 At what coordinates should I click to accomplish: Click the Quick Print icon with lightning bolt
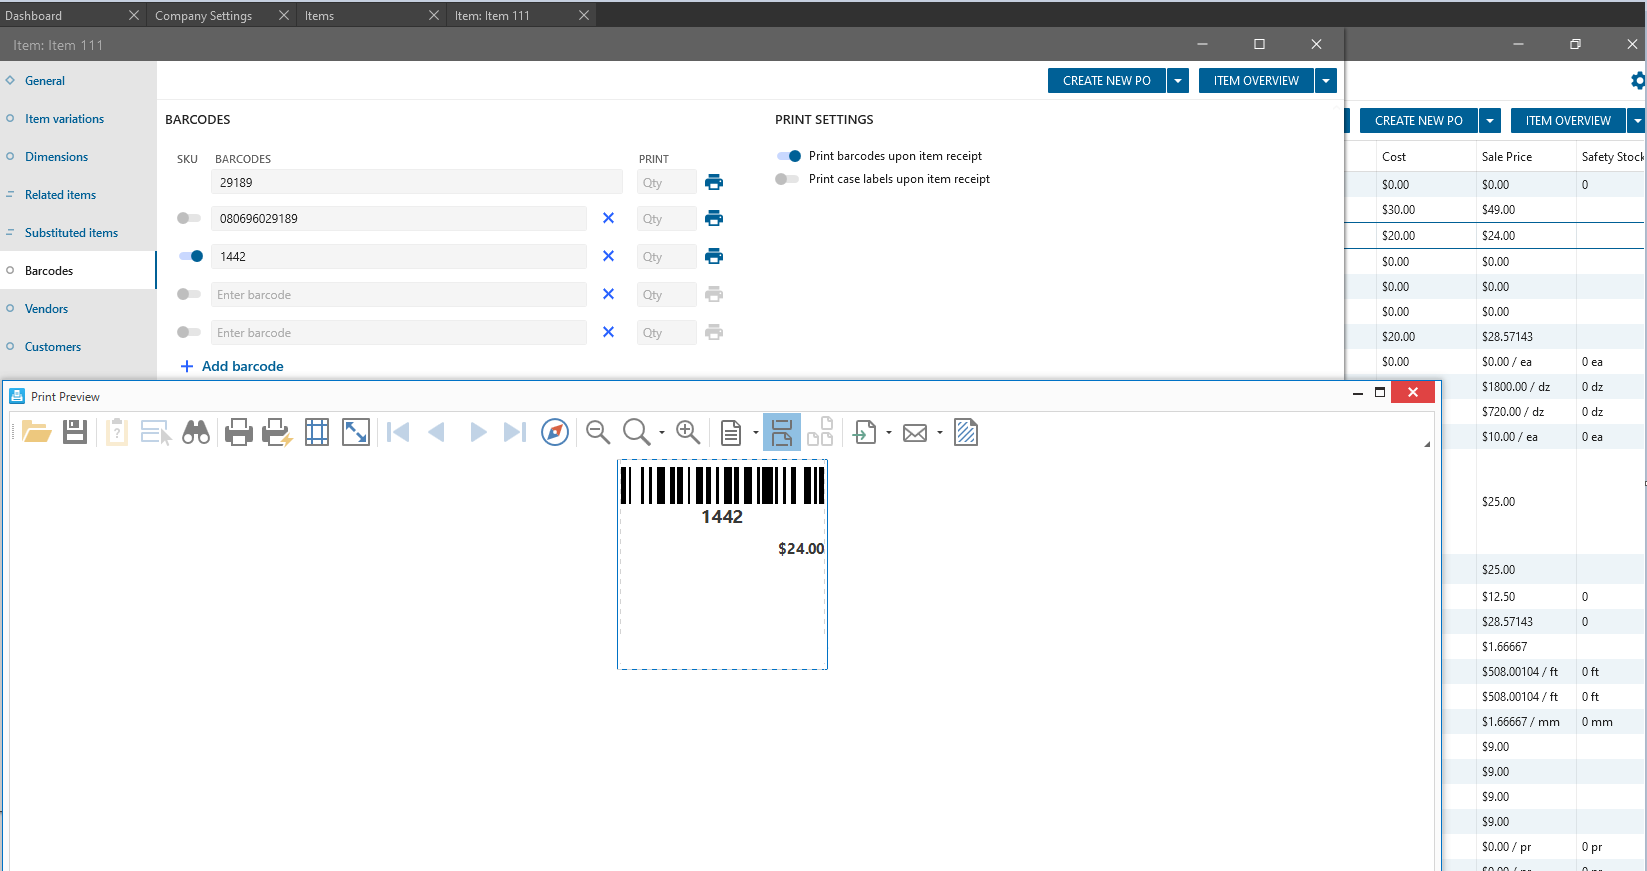277,432
